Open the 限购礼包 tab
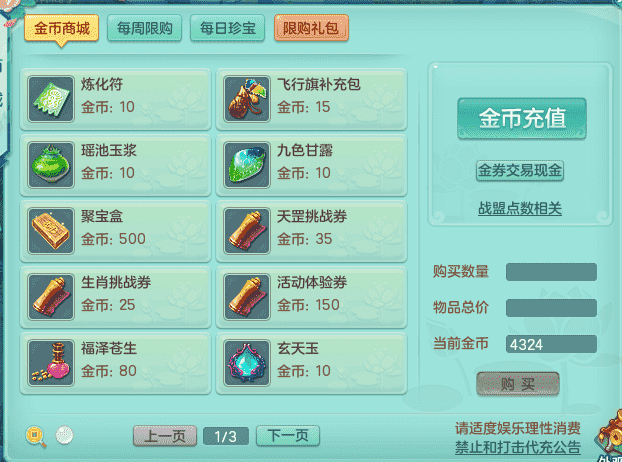The height and width of the screenshot is (462, 622). coord(311,28)
